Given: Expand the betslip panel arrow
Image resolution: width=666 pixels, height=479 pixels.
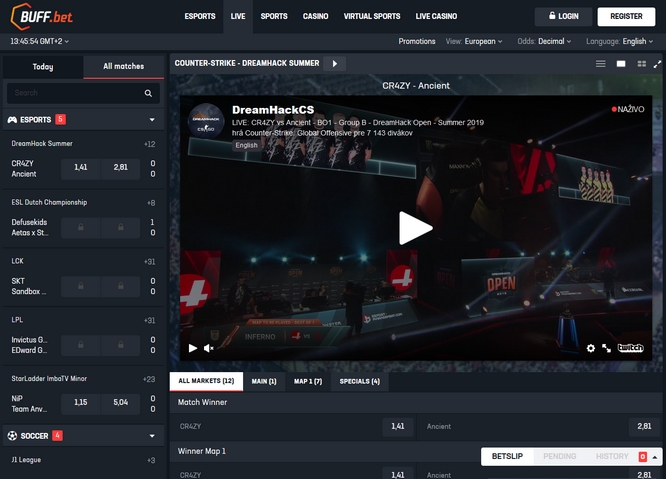Looking at the screenshot, I should point(655,457).
